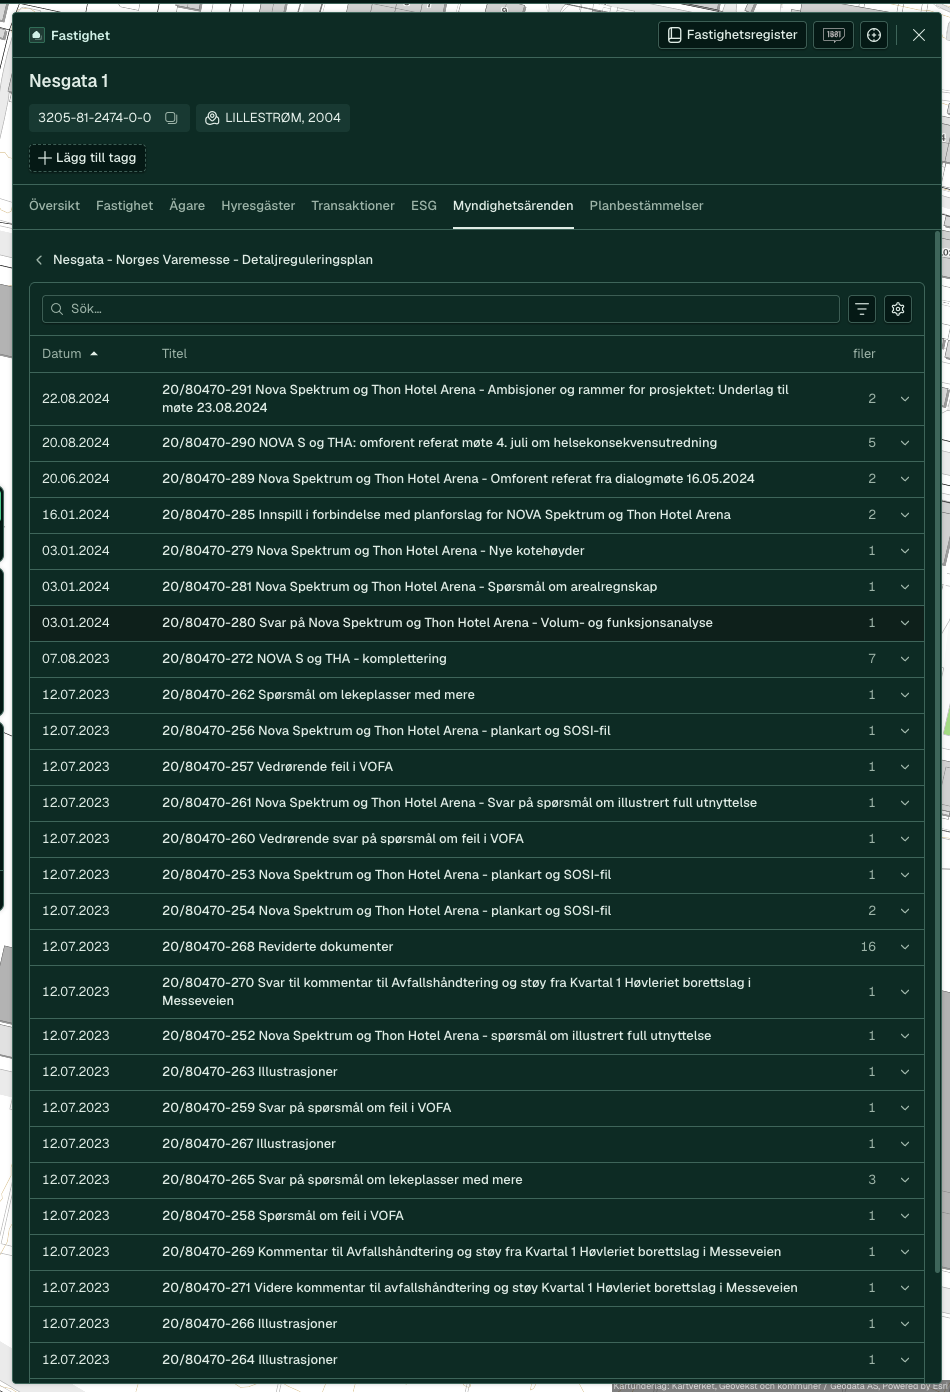
Task: Focus the Sök search field
Action: point(441,309)
